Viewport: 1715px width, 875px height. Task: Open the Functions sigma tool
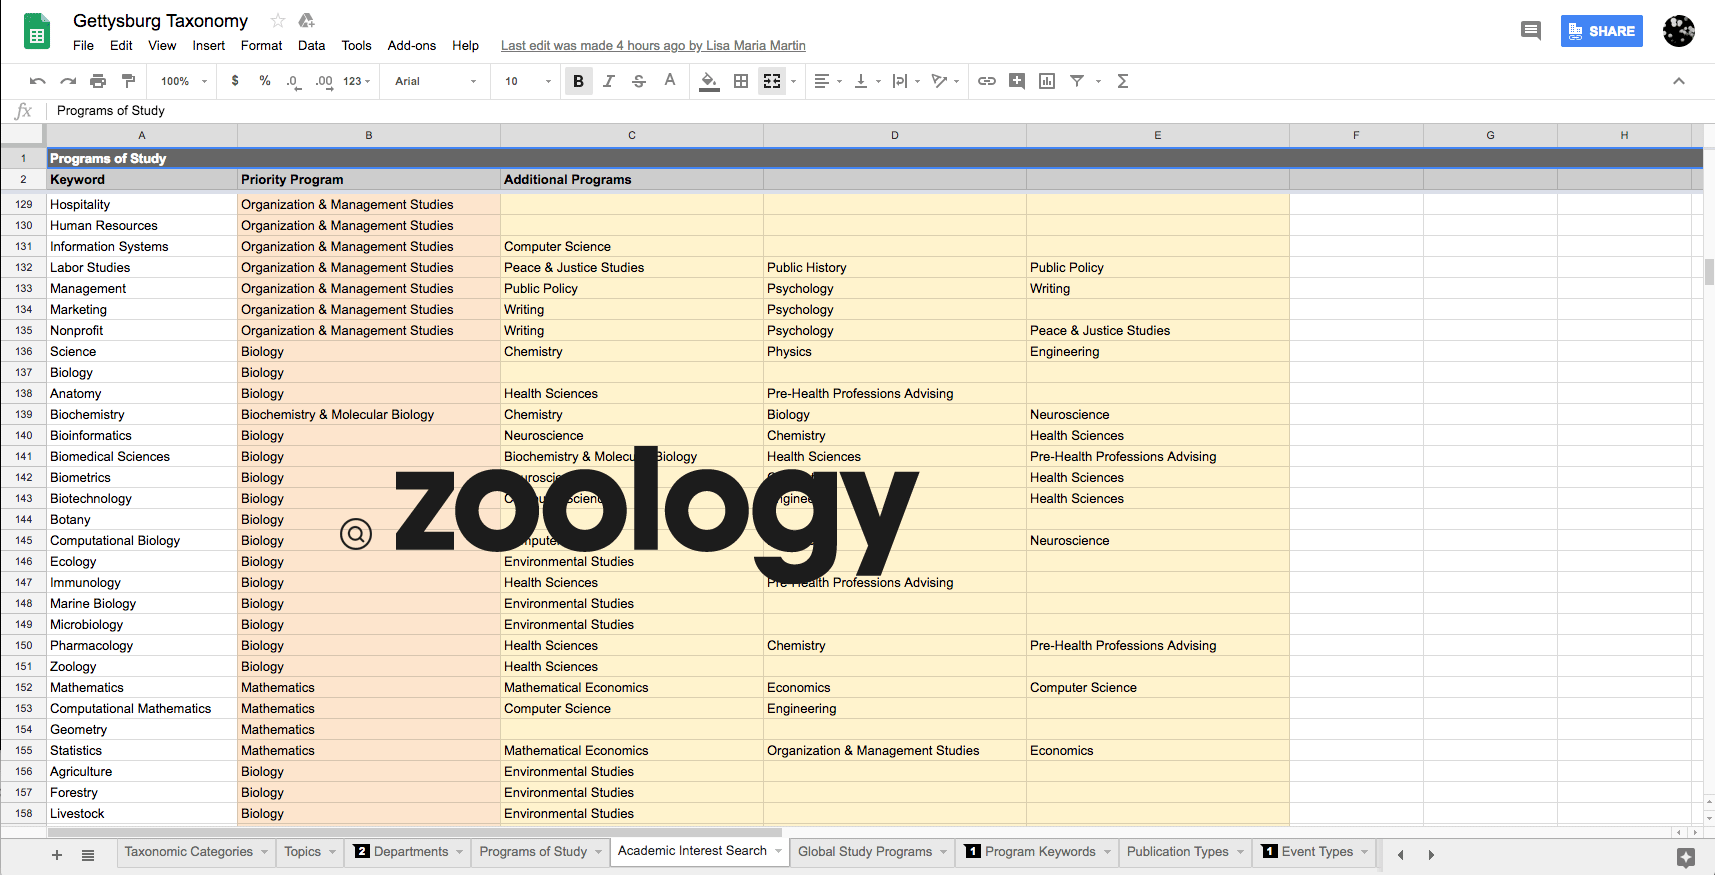point(1123,81)
